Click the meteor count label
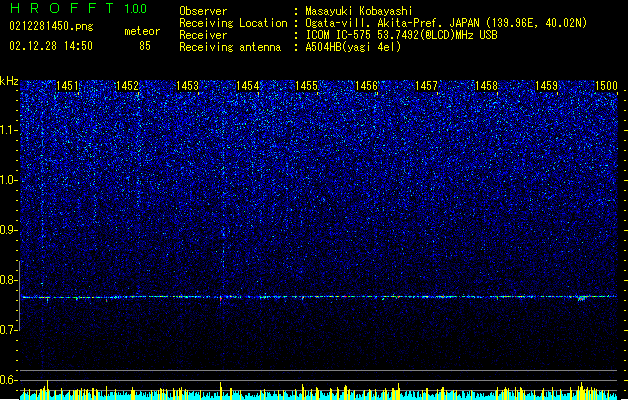629x400 pixels. [x=142, y=31]
